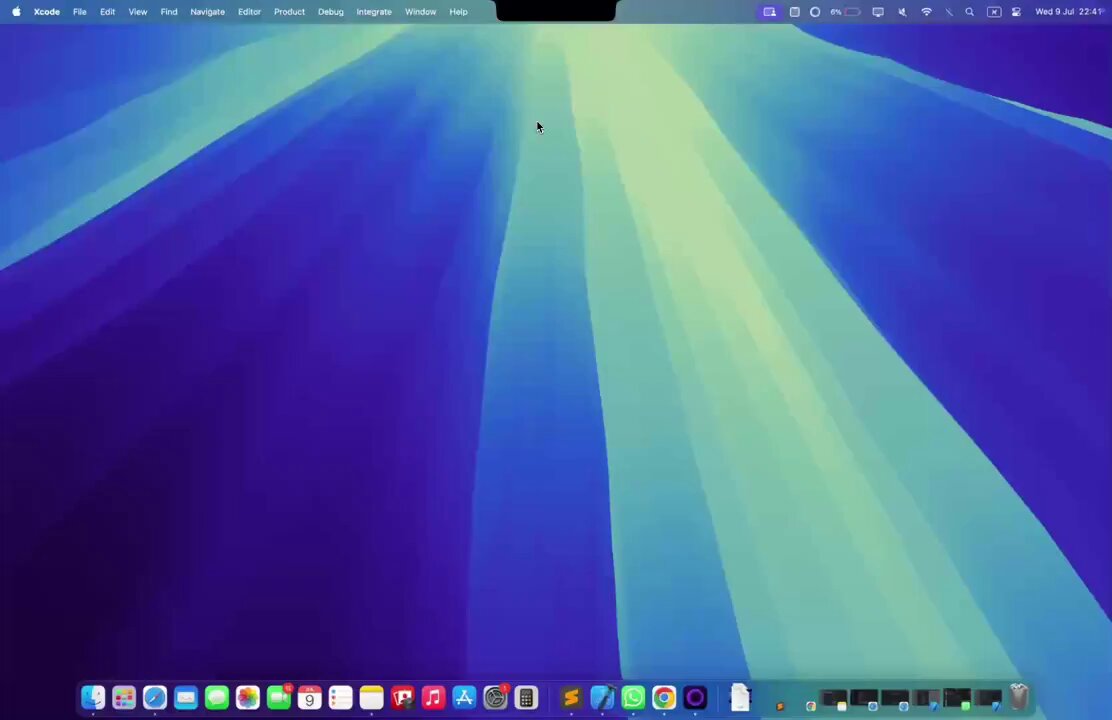
Task: Open Photos from the Dock
Action: (248, 697)
